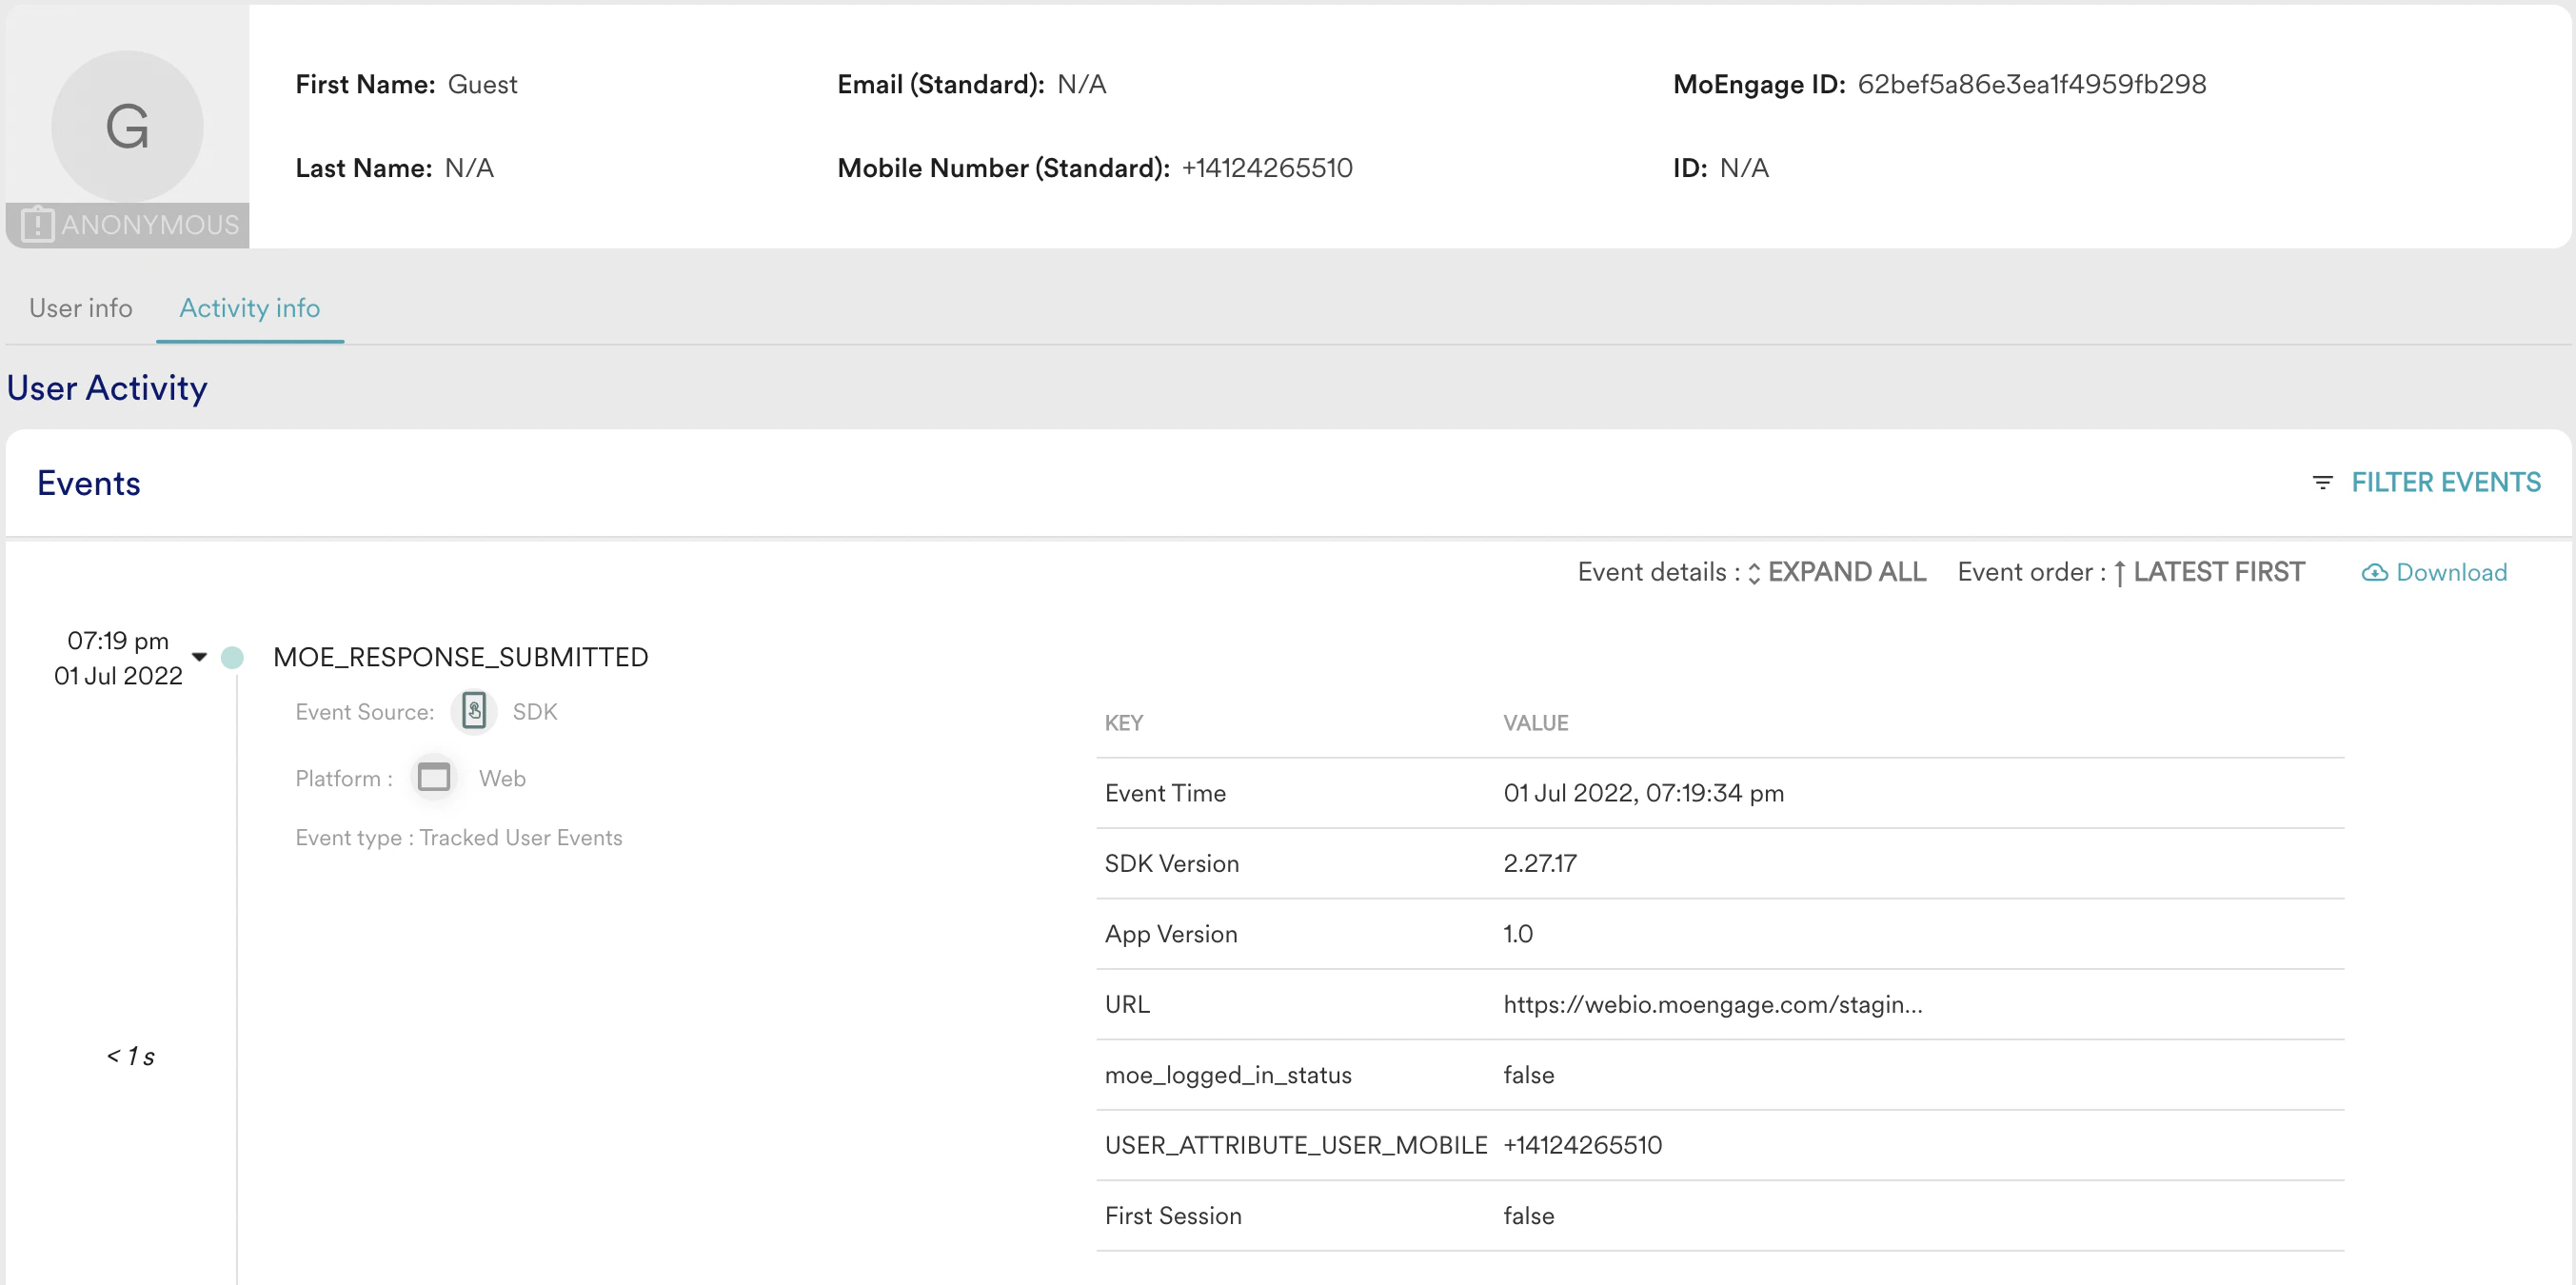Click the filter icon beside FILTER EVENTS
Screen dimensions: 2576x1285
point(2322,482)
